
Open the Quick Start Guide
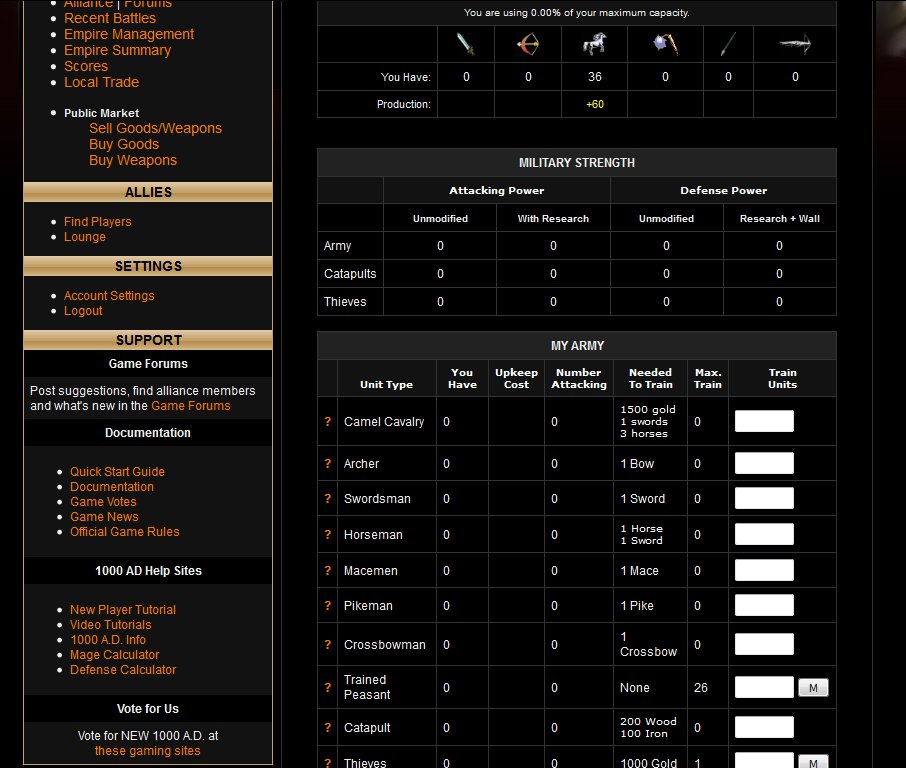tap(117, 472)
